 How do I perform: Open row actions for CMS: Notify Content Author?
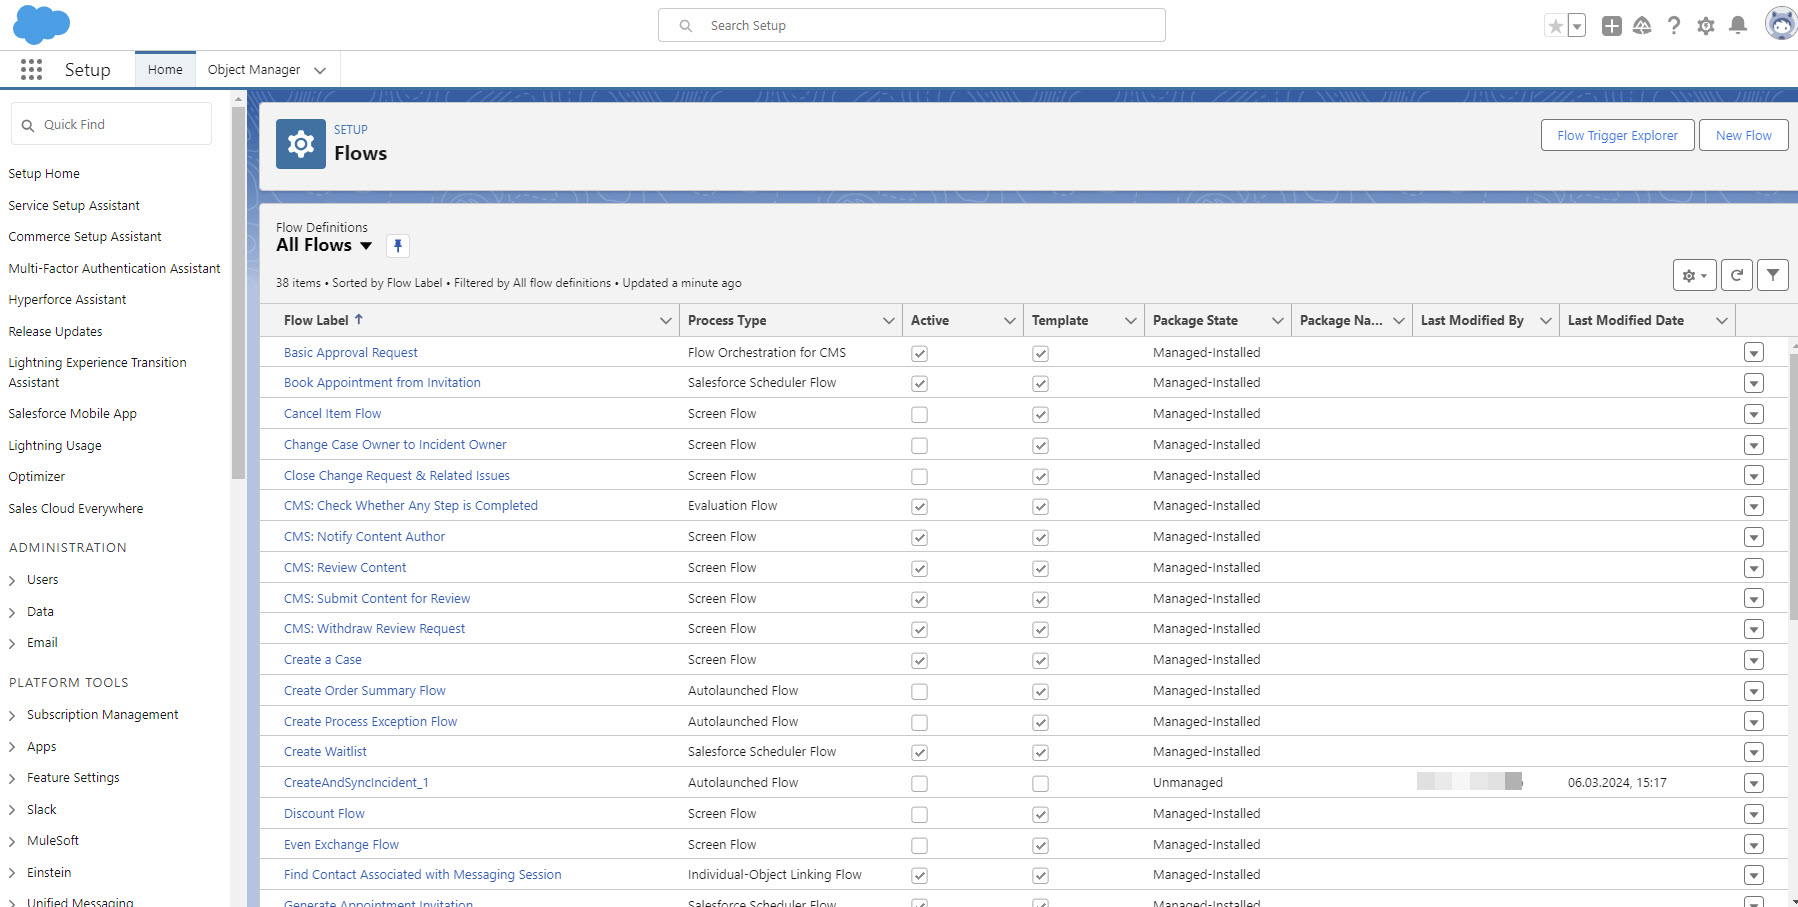tap(1754, 537)
